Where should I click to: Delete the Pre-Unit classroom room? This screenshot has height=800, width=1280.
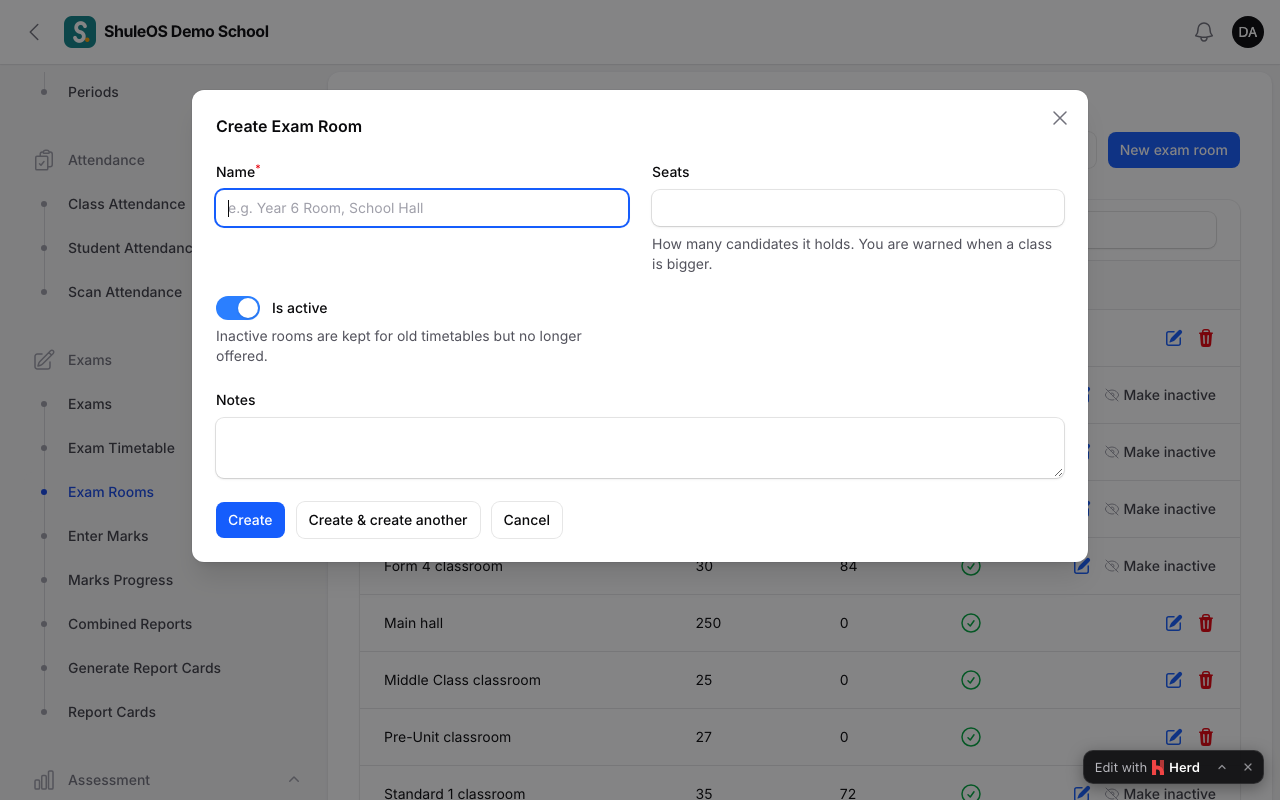(x=1206, y=737)
